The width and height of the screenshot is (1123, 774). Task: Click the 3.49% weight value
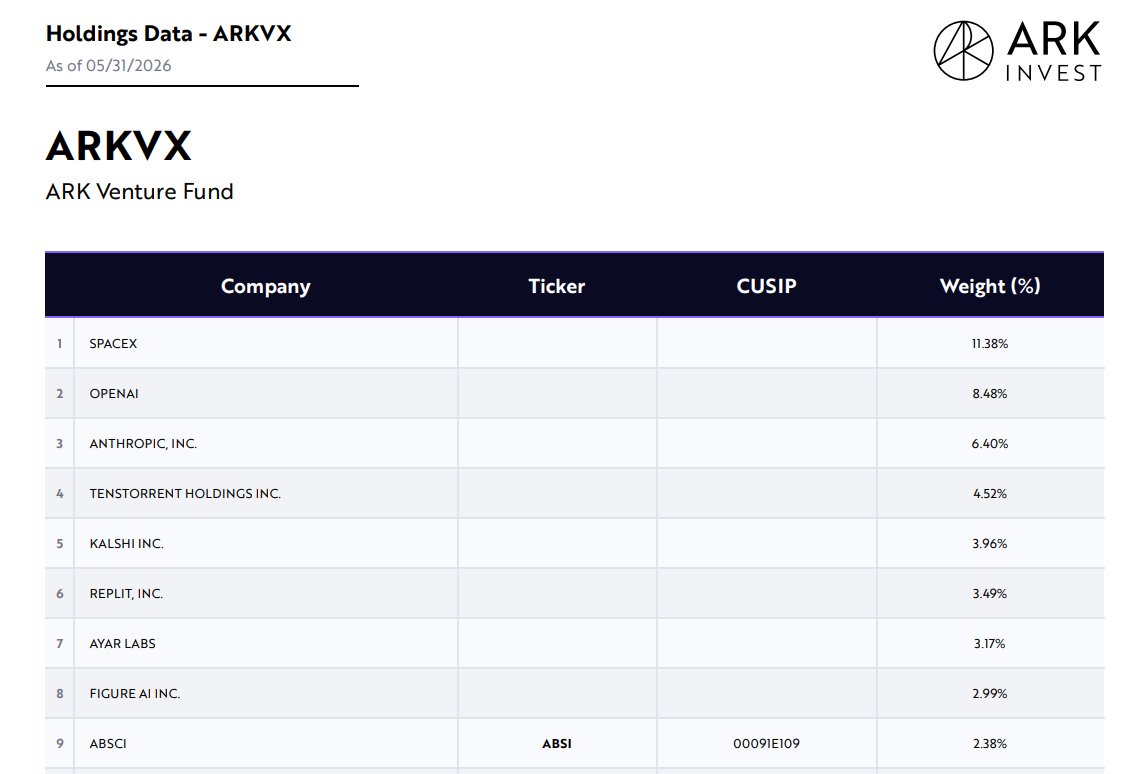(990, 594)
